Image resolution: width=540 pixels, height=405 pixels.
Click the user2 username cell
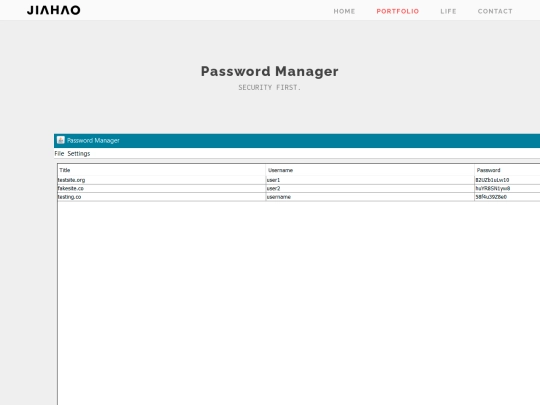point(370,188)
